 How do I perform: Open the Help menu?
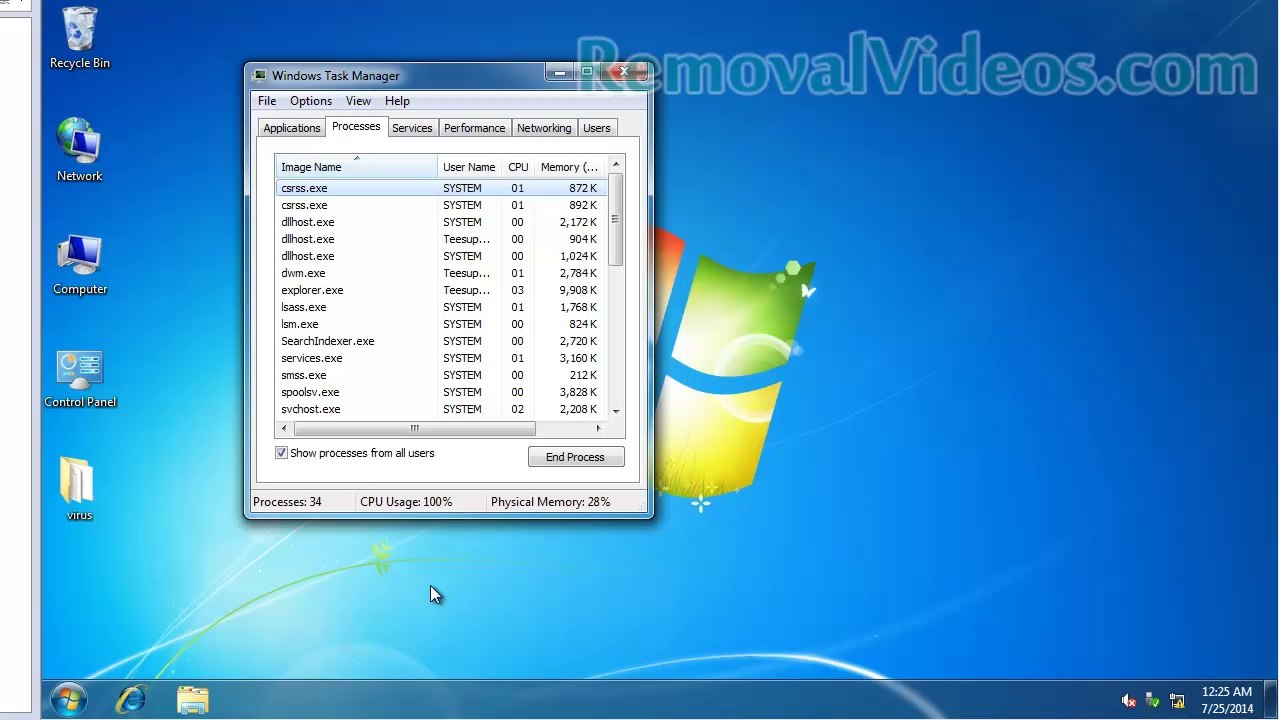397,101
